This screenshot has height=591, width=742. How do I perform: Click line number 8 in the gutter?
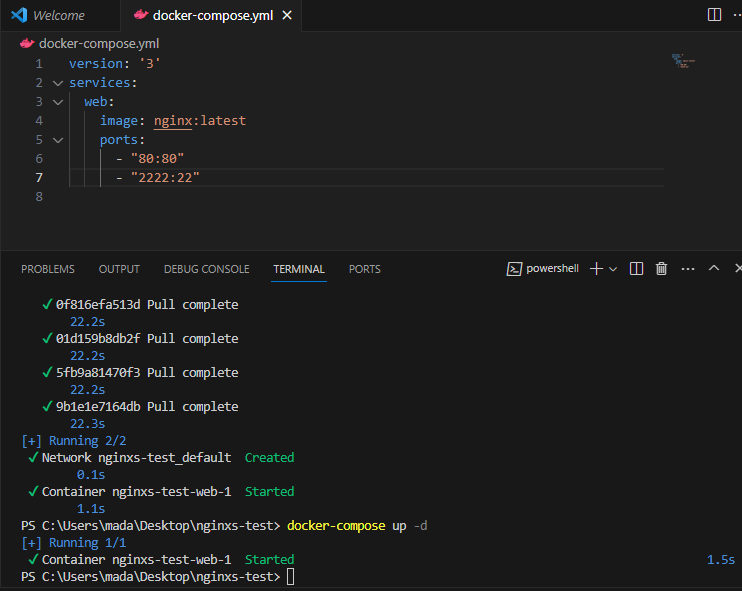pos(39,196)
